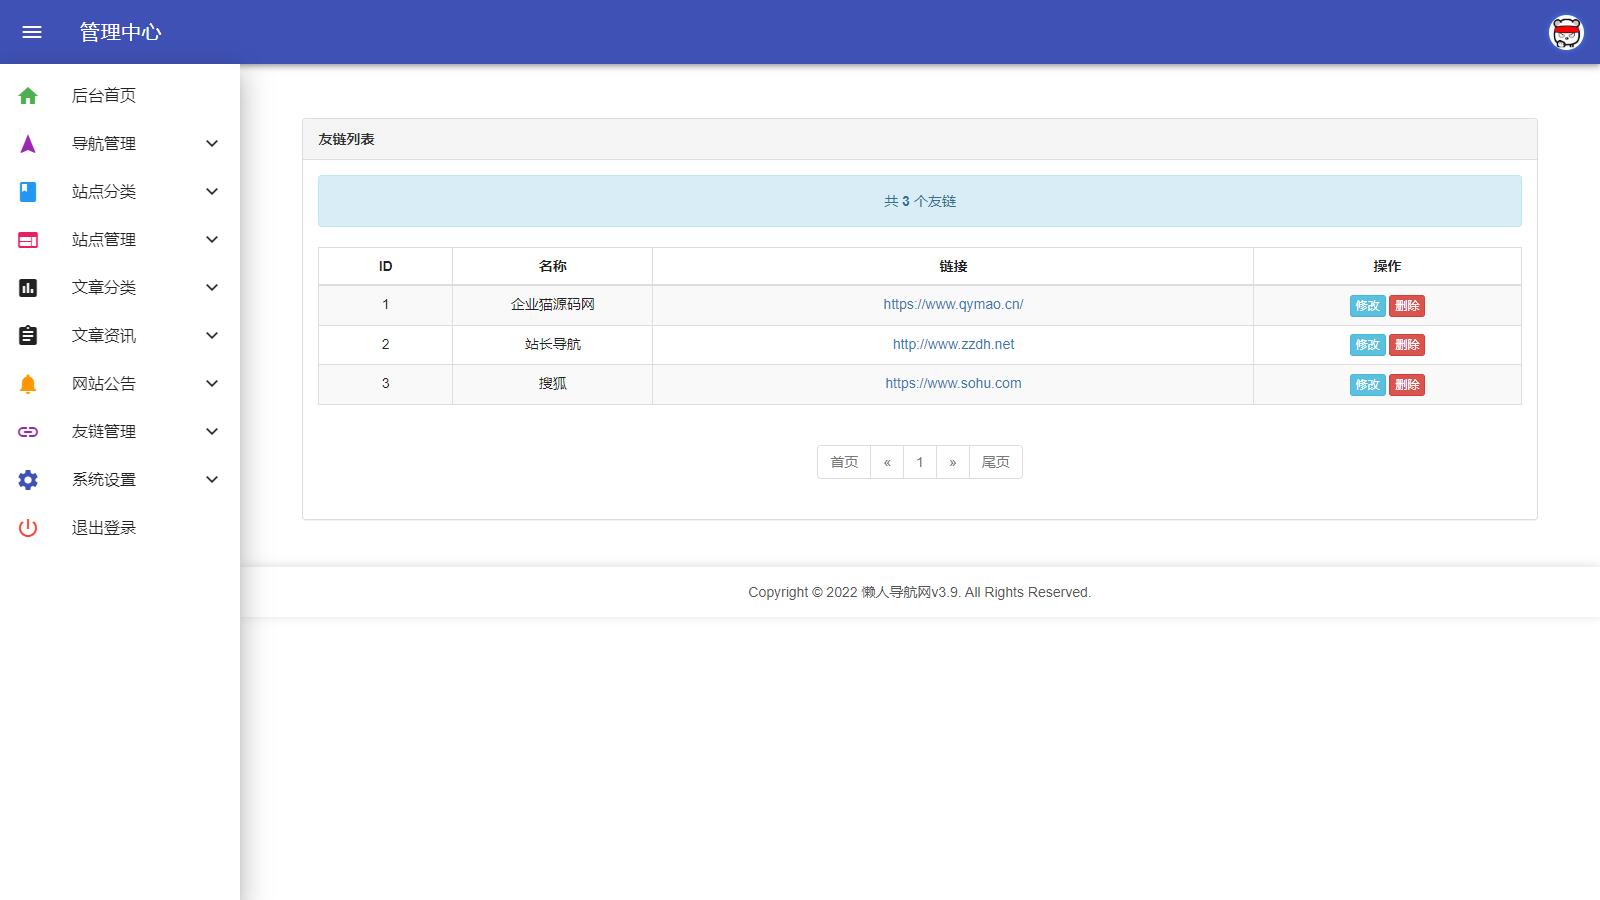Select the 退出登录 menu item
This screenshot has height=900, width=1600.
(x=104, y=528)
